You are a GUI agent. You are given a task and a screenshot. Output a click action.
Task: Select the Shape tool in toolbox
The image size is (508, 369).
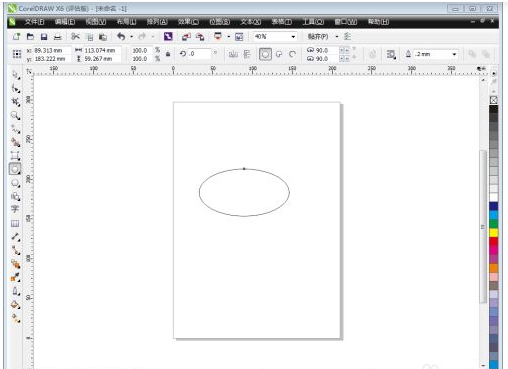[x=16, y=88]
